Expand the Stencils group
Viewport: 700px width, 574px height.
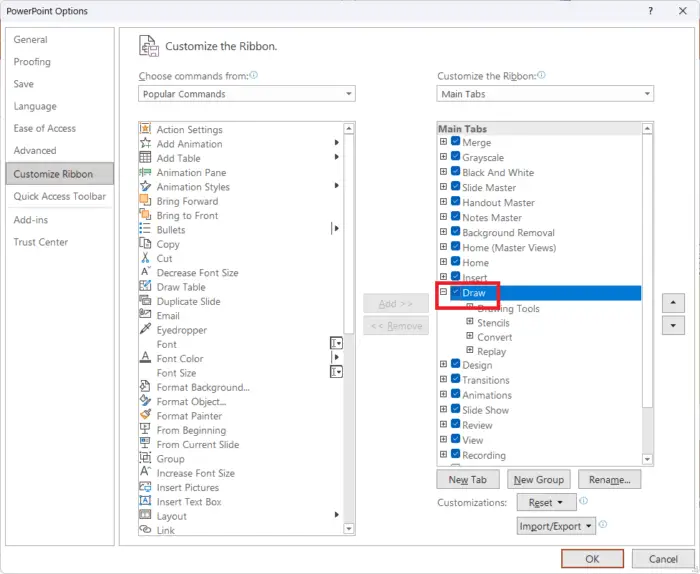(470, 321)
